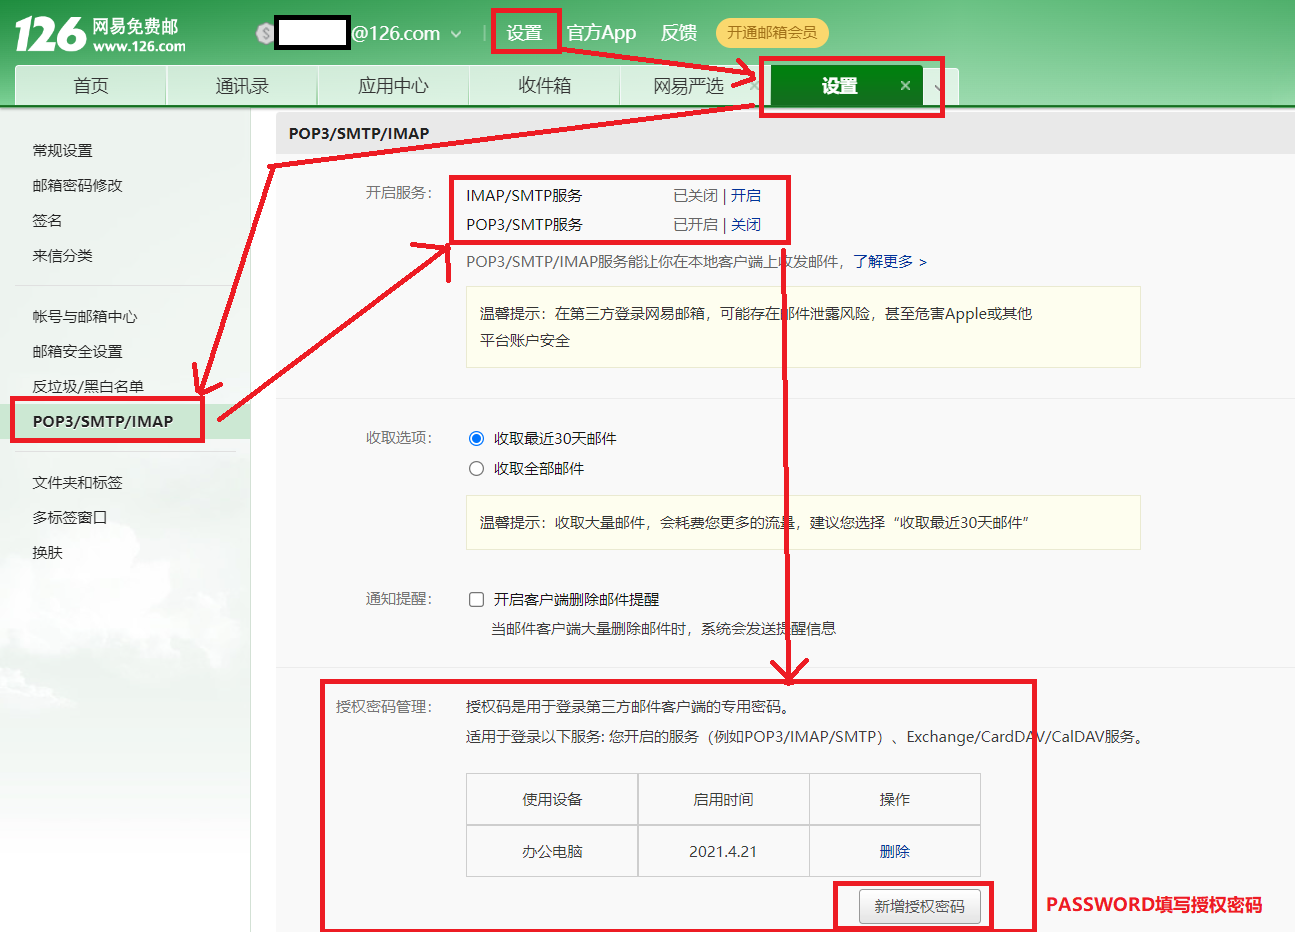Click the IMAP/SMTP服务 label
The width and height of the screenshot is (1295, 932).
[524, 195]
